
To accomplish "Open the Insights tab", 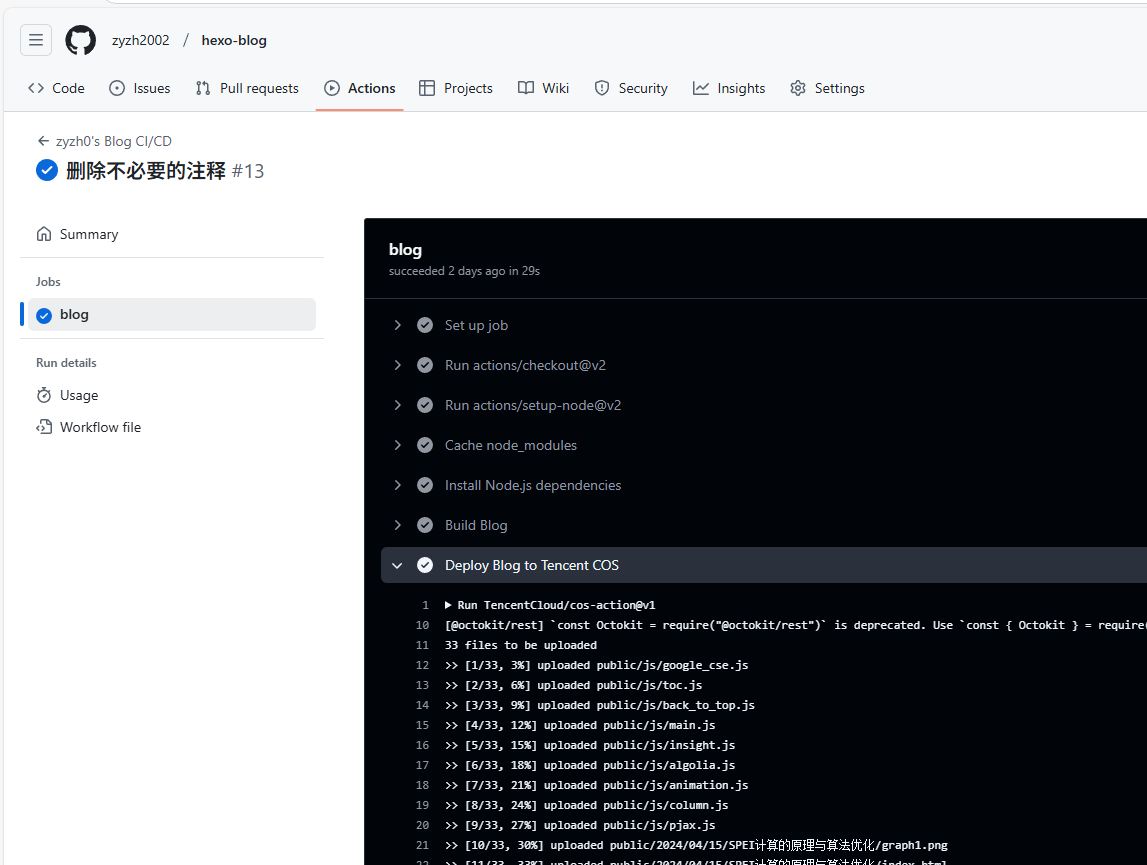I will tap(729, 88).
